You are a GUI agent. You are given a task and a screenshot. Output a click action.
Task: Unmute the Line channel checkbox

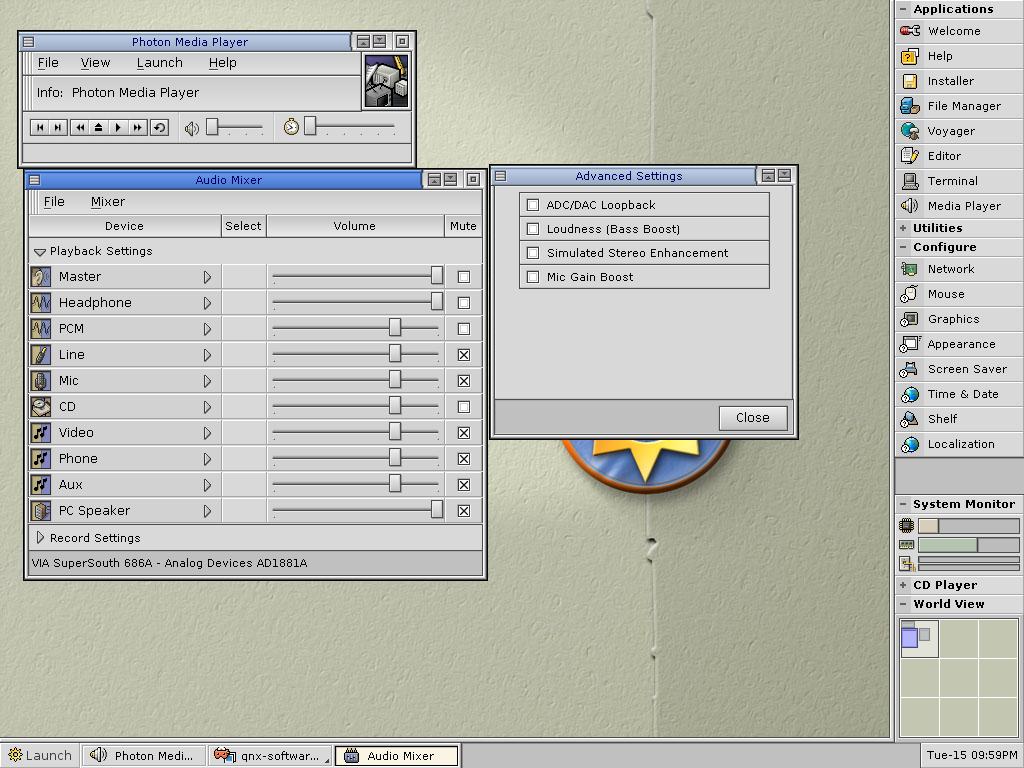tap(463, 355)
